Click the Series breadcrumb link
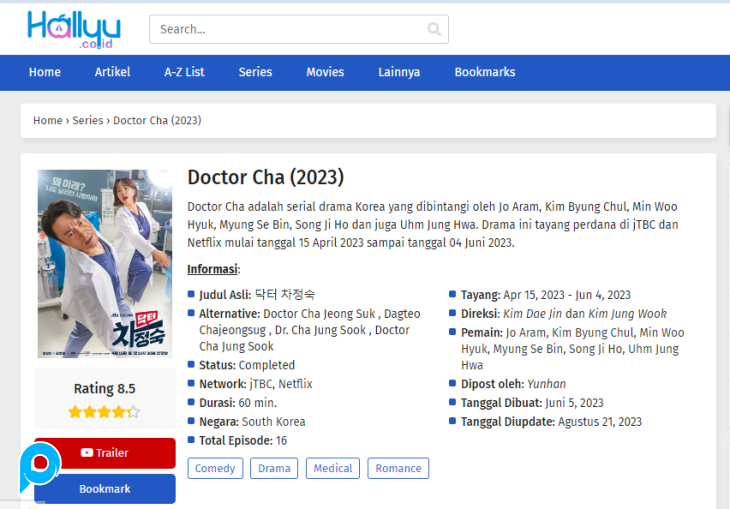Image resolution: width=730 pixels, height=509 pixels. [88, 120]
